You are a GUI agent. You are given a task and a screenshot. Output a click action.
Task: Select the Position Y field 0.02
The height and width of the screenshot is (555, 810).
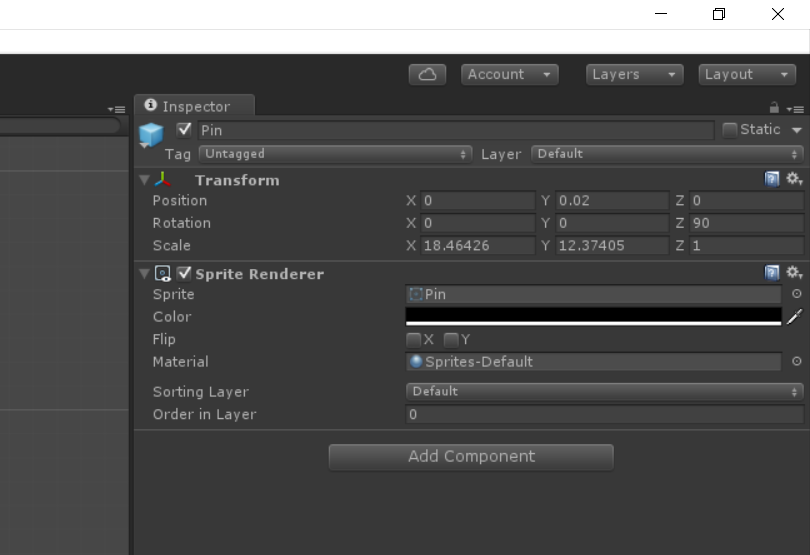point(612,201)
